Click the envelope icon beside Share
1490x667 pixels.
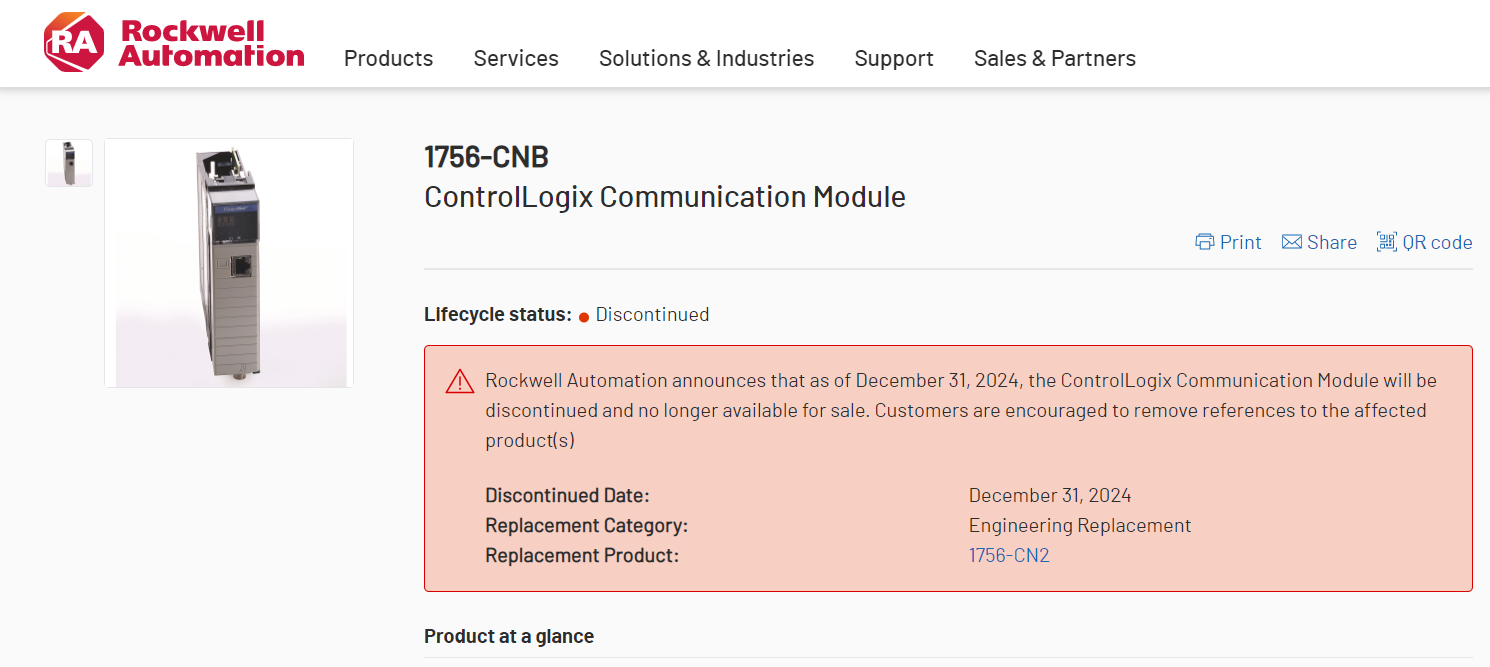(1292, 242)
